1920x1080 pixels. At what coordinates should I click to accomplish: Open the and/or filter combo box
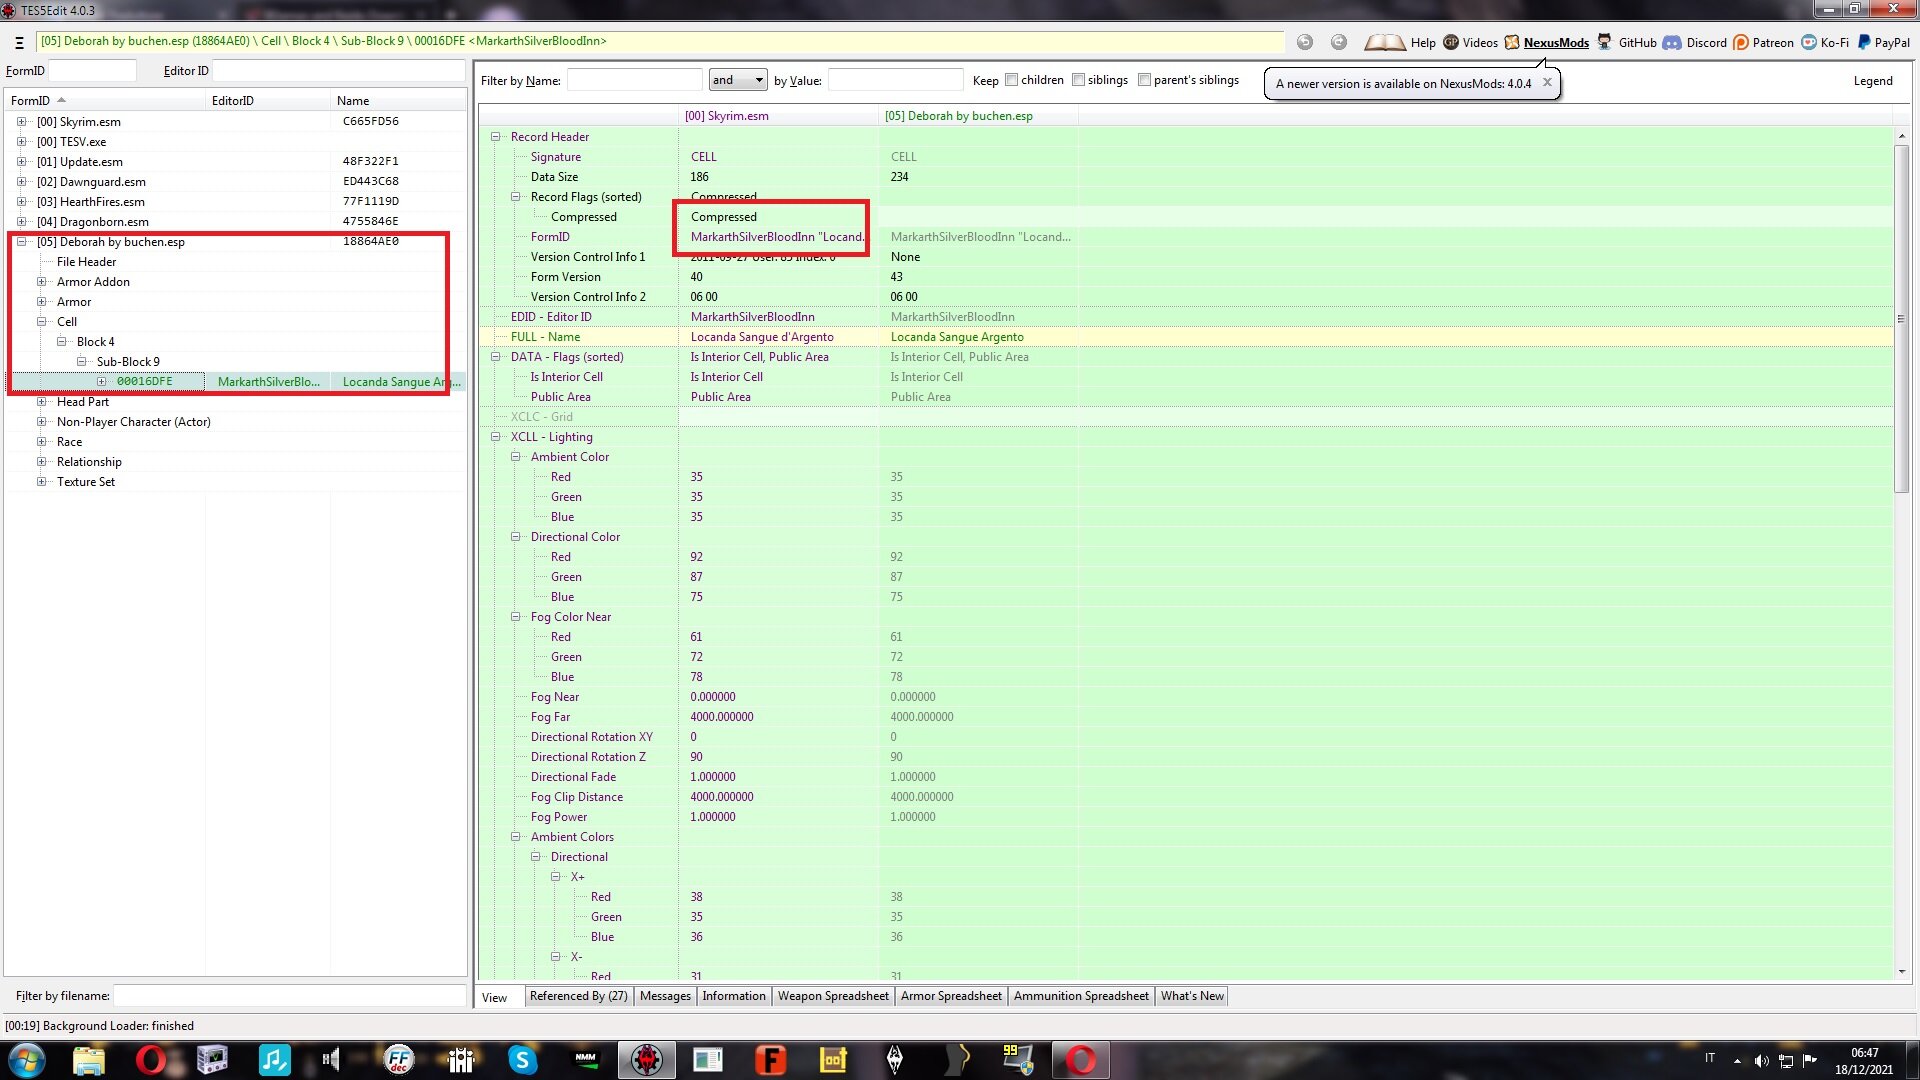coord(738,80)
